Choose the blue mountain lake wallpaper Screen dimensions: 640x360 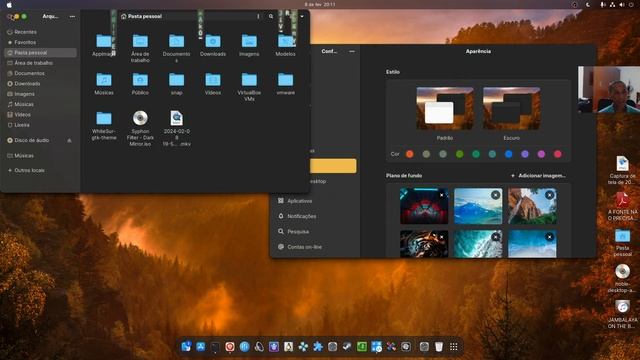478,206
